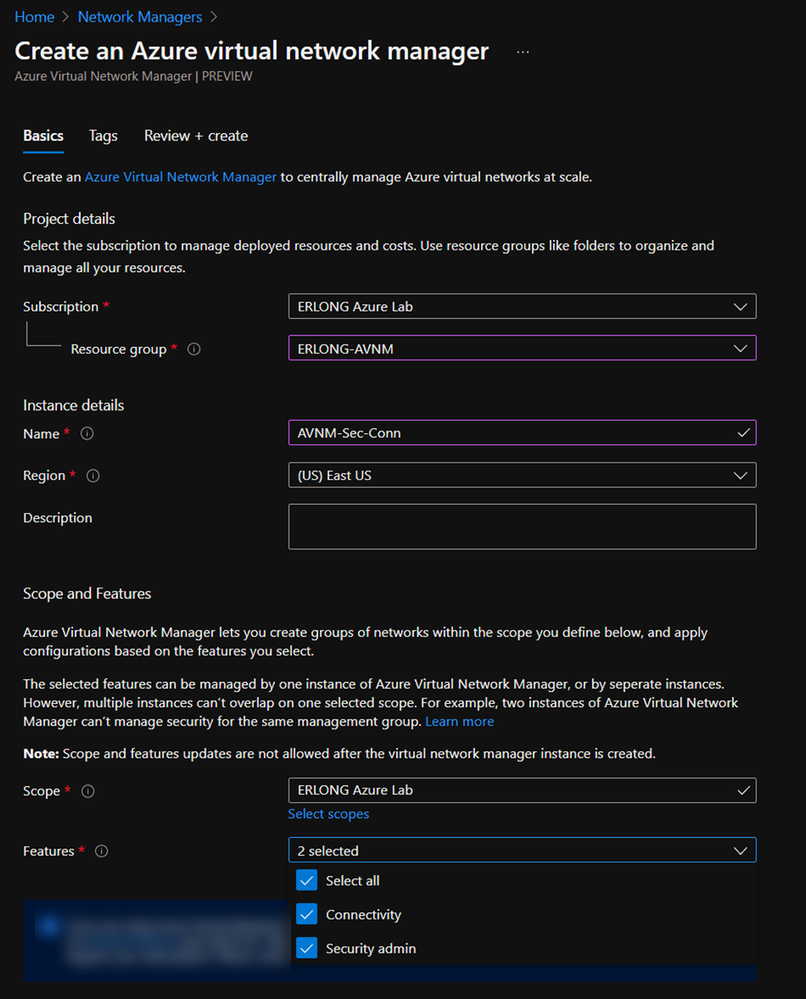Screen dimensions: 806x999
Task: Select the 'Project details' heading text
Action: (69, 219)
